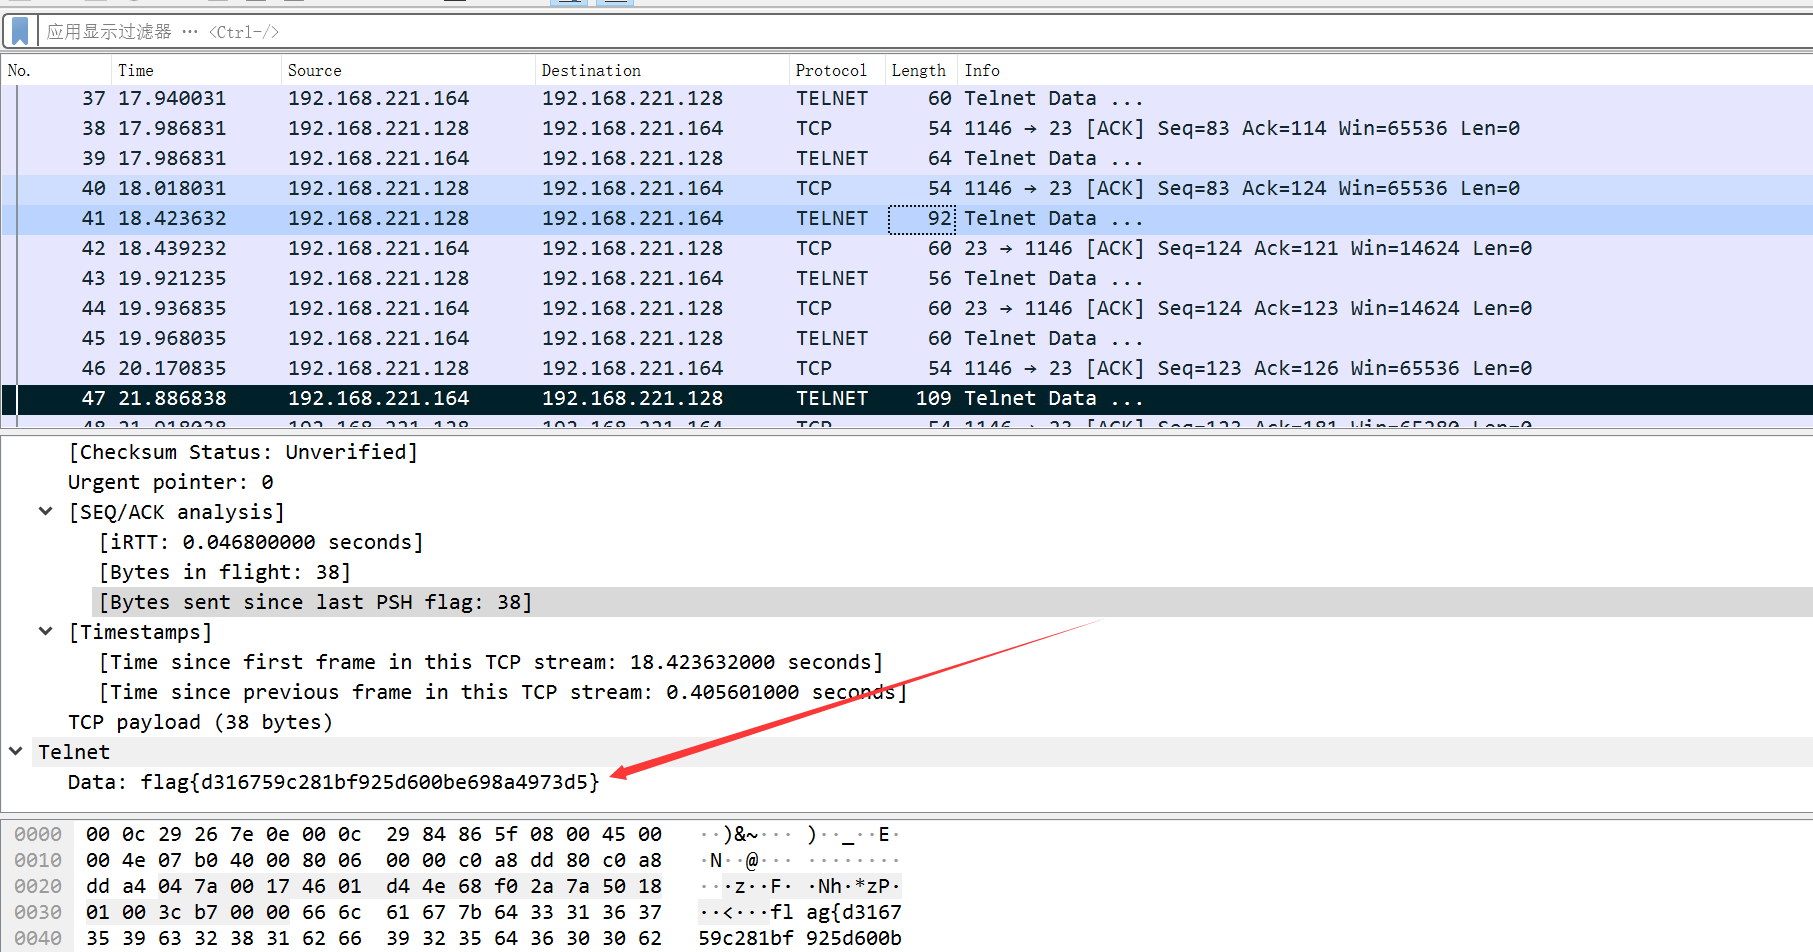Click hex offset 0010 row bytes
The width and height of the screenshot is (1813, 952).
click(x=373, y=860)
